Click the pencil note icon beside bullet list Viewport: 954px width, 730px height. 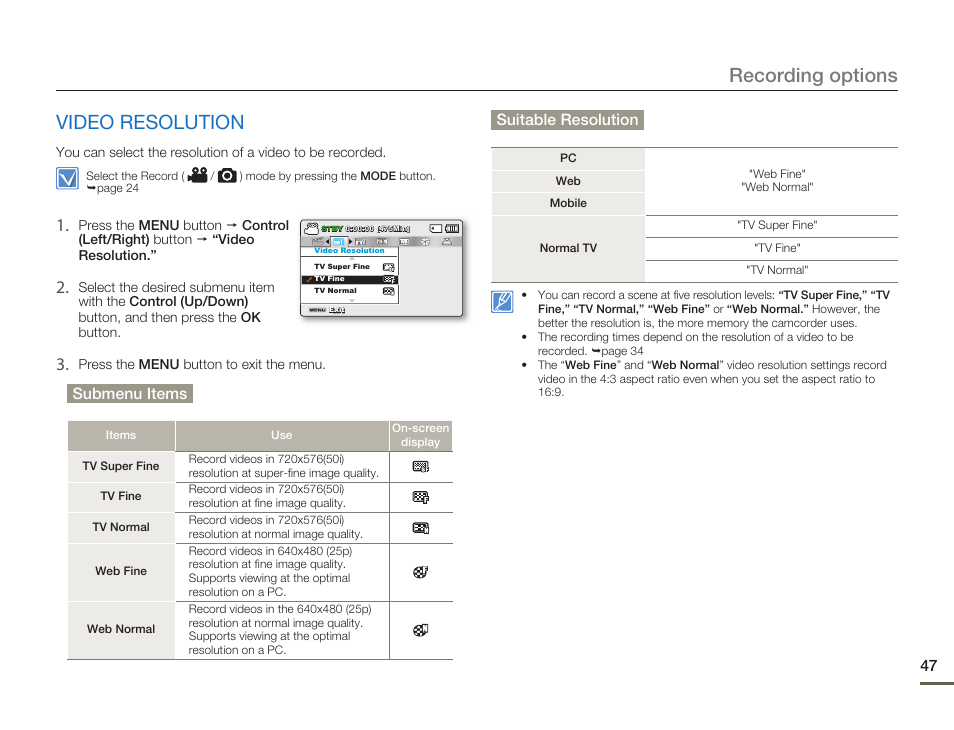pos(502,302)
